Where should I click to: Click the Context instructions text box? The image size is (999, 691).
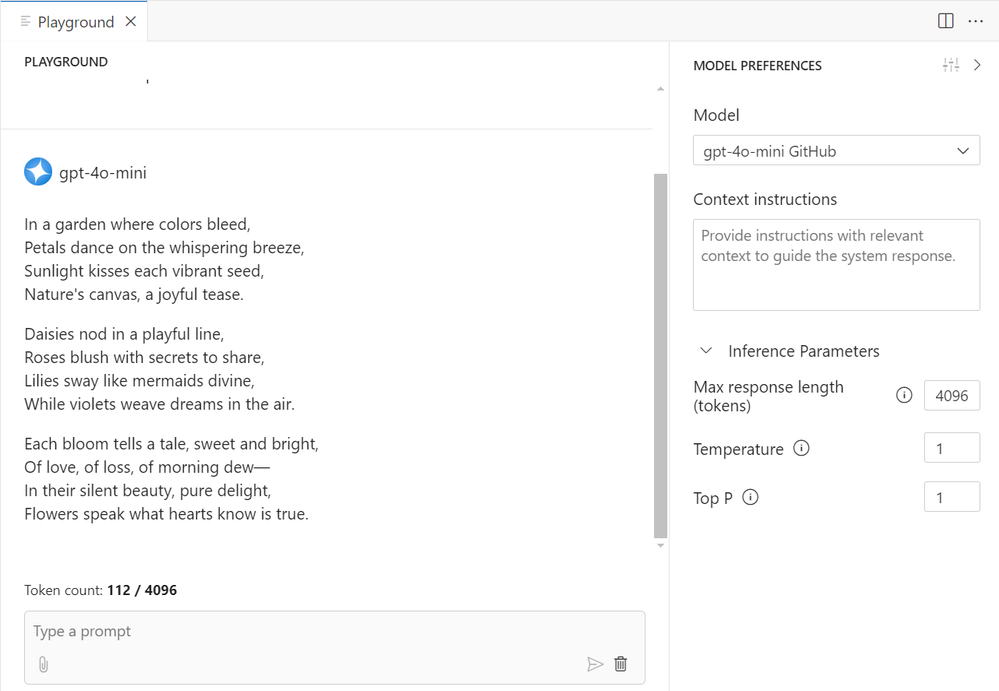[836, 265]
